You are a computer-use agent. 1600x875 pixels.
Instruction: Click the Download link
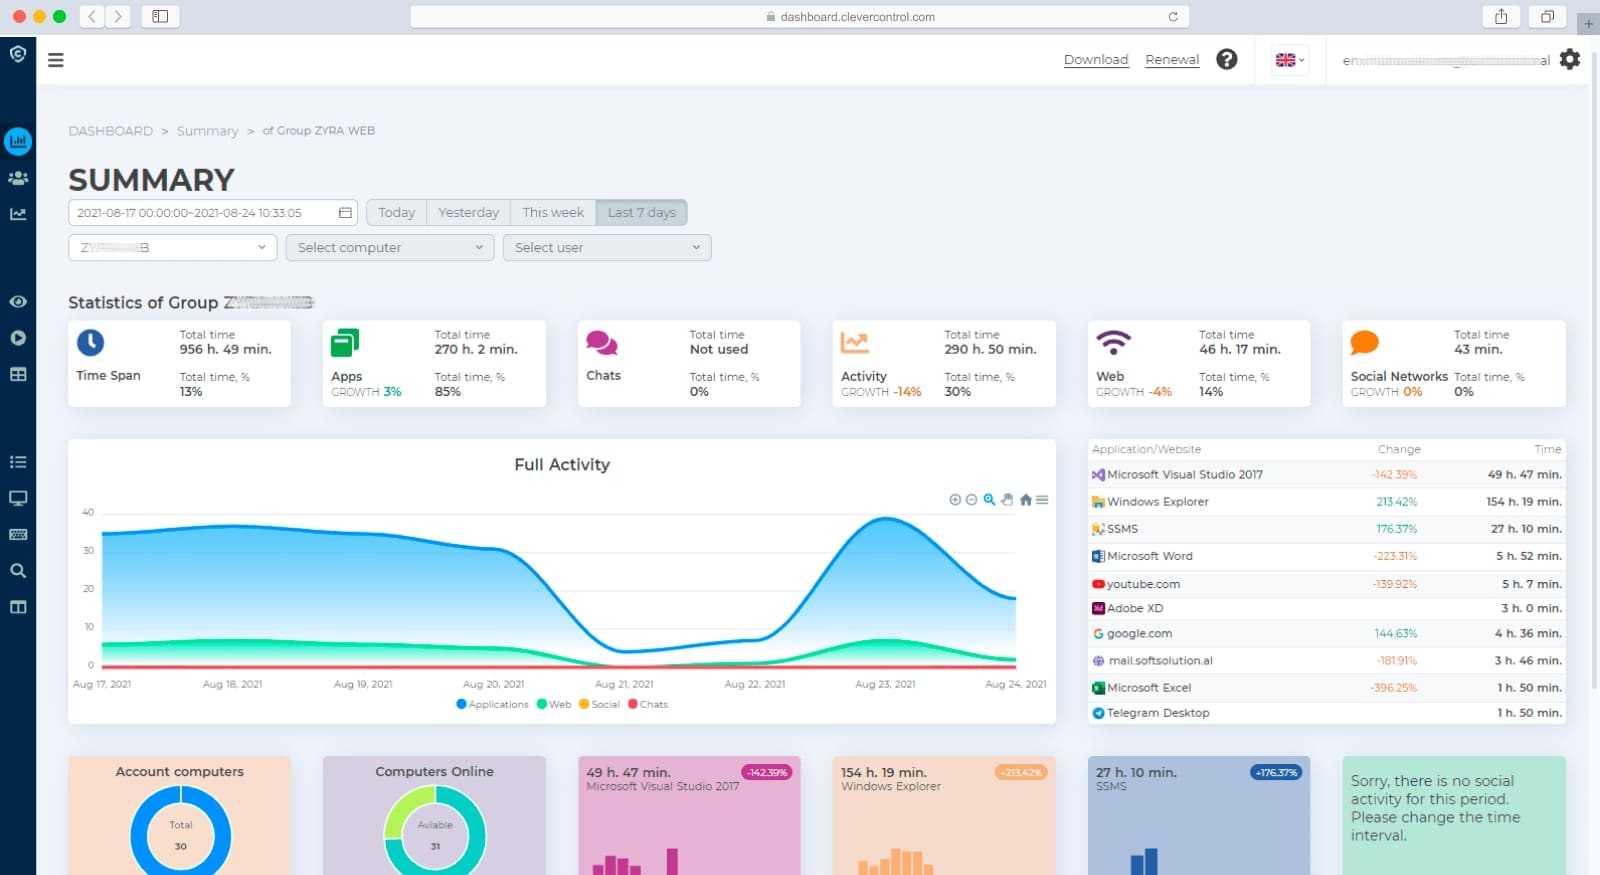tap(1096, 60)
